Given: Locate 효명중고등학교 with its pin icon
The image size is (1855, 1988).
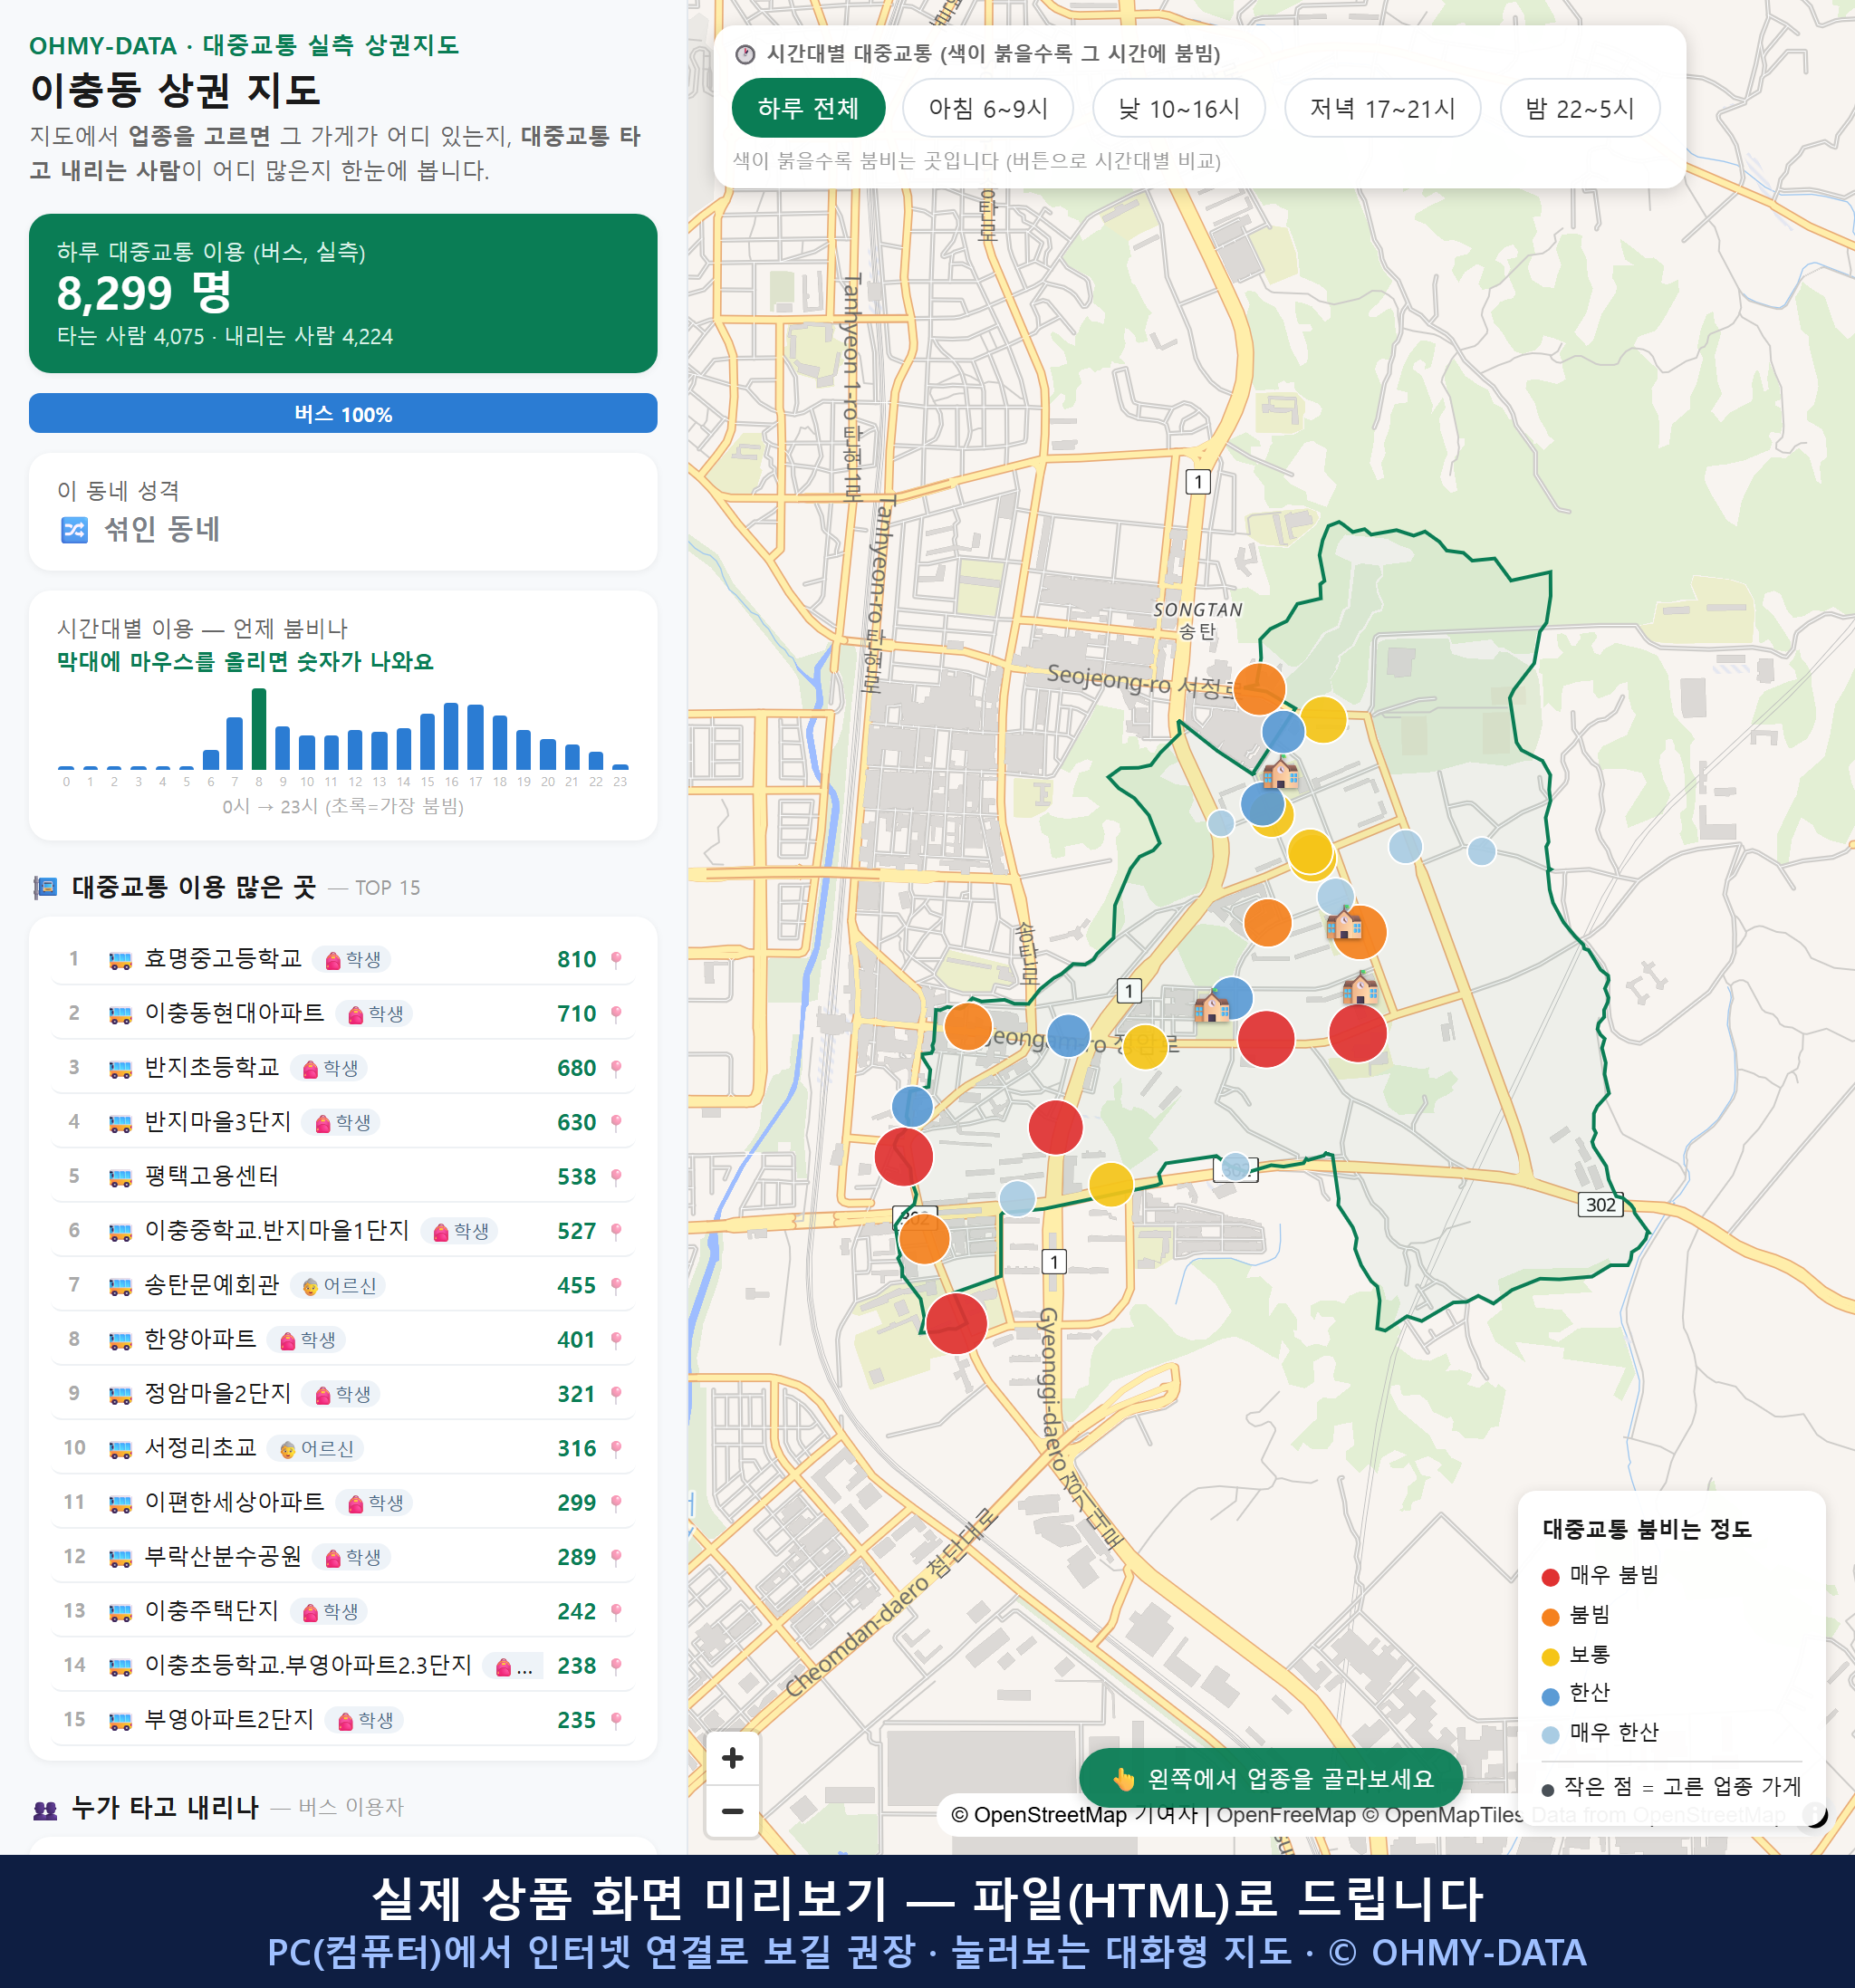Looking at the screenshot, I should [616, 959].
